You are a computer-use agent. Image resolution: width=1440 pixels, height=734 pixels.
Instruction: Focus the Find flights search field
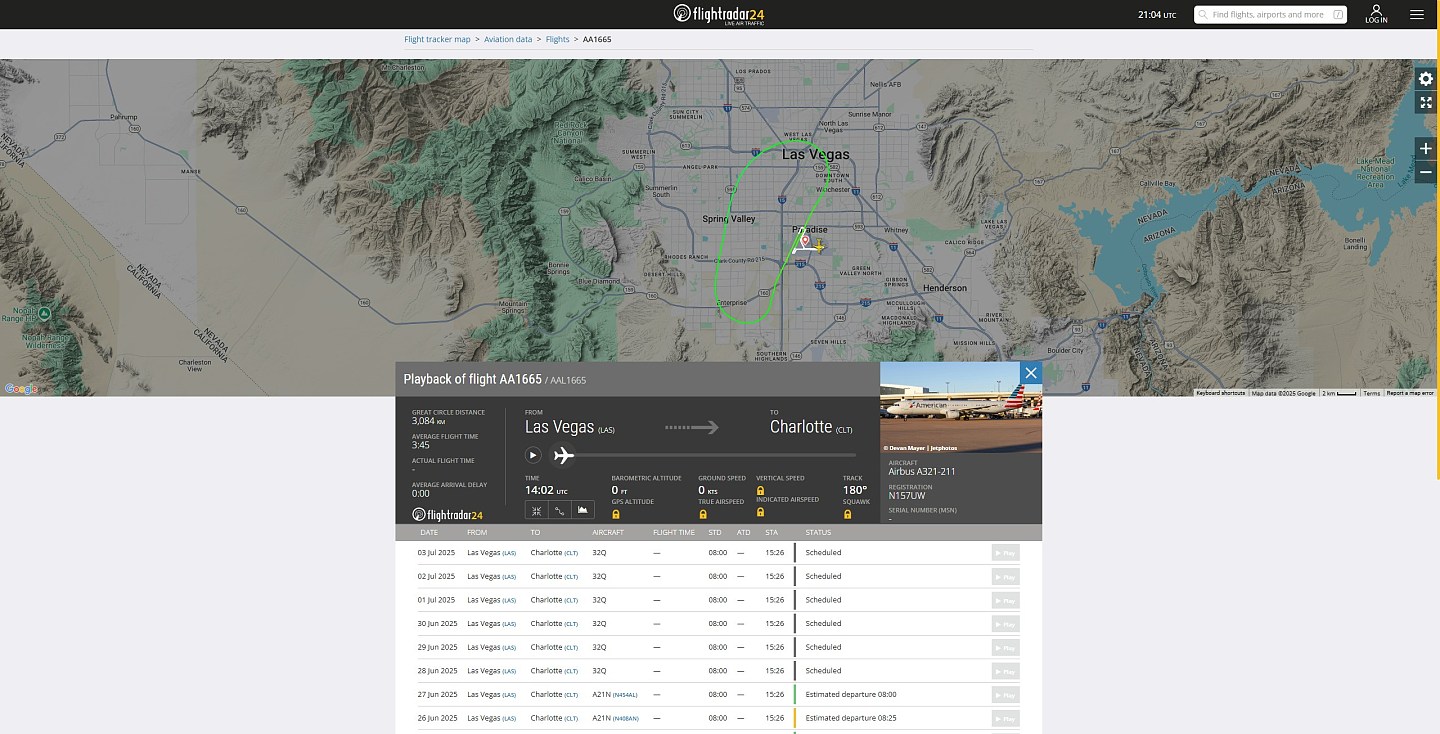[x=1270, y=15]
